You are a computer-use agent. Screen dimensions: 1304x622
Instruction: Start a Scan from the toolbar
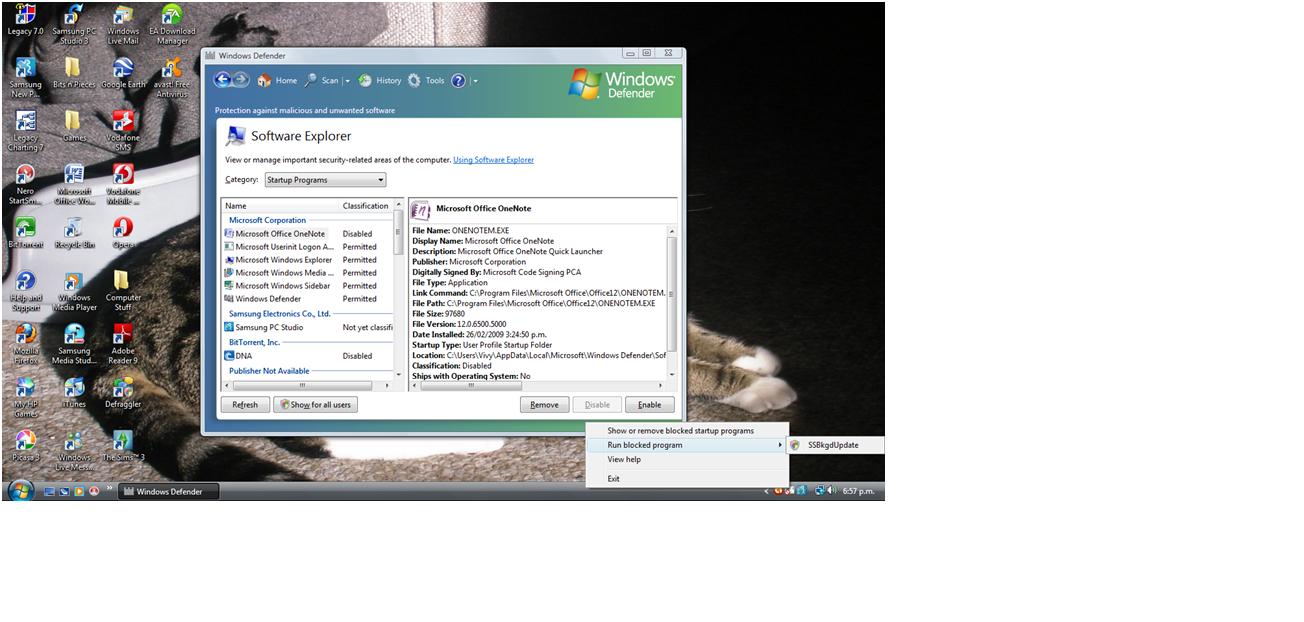[321, 81]
